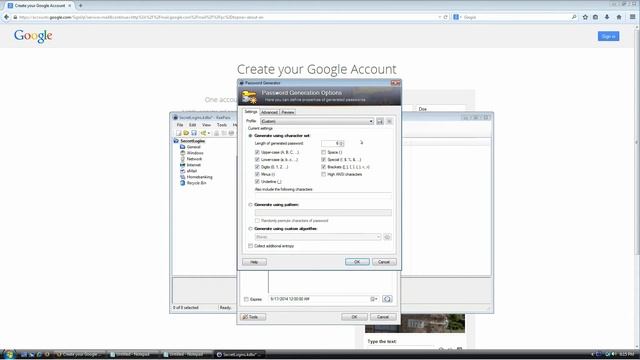Open KeePass Edit menu

click(x=193, y=125)
